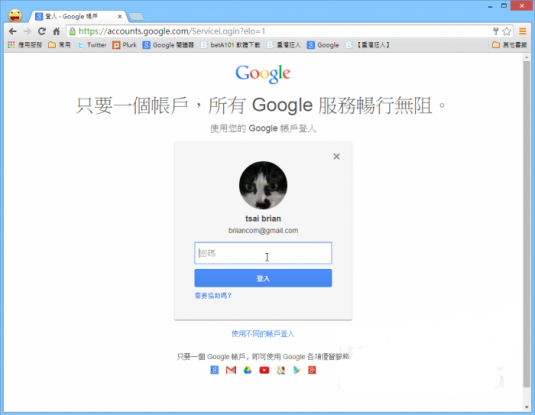Bookmark this page with the star icon
The width and height of the screenshot is (535, 415).
(507, 31)
